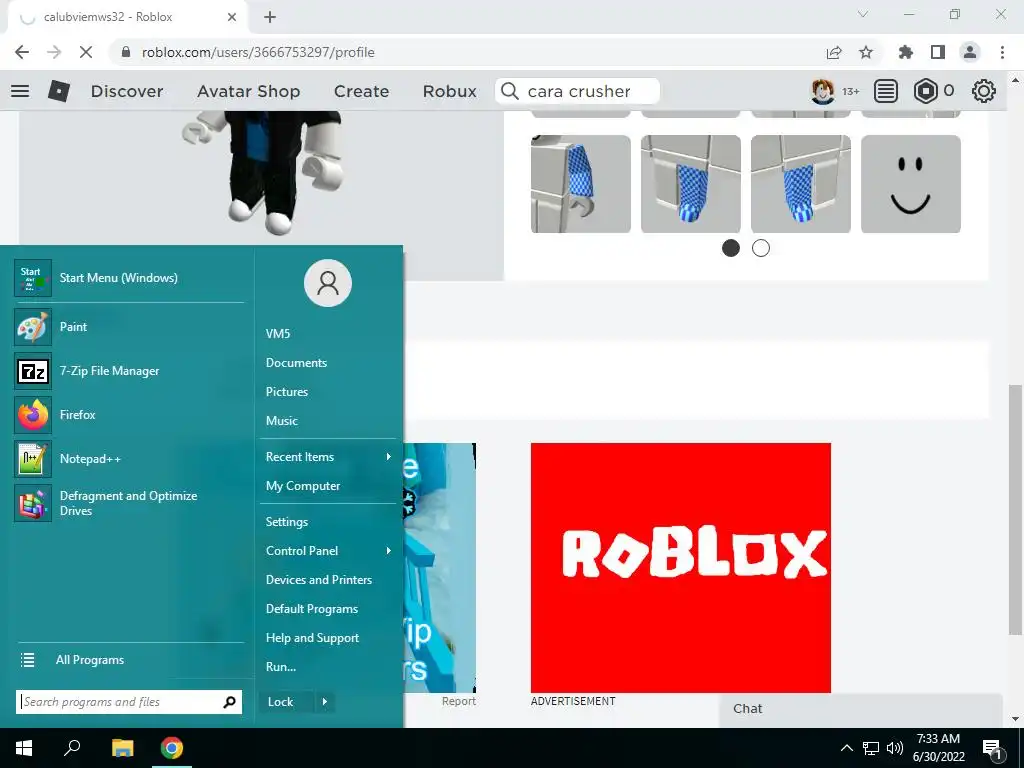Viewport: 1024px width, 768px height.
Task: Toggle Chrome side panel
Action: (938, 52)
